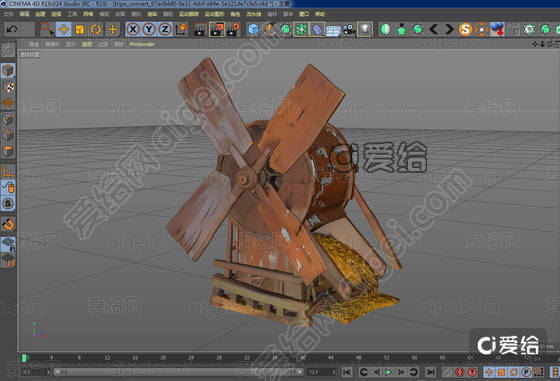Switch to Polygons mode
560x381 pixels.
pyautogui.click(x=8, y=151)
